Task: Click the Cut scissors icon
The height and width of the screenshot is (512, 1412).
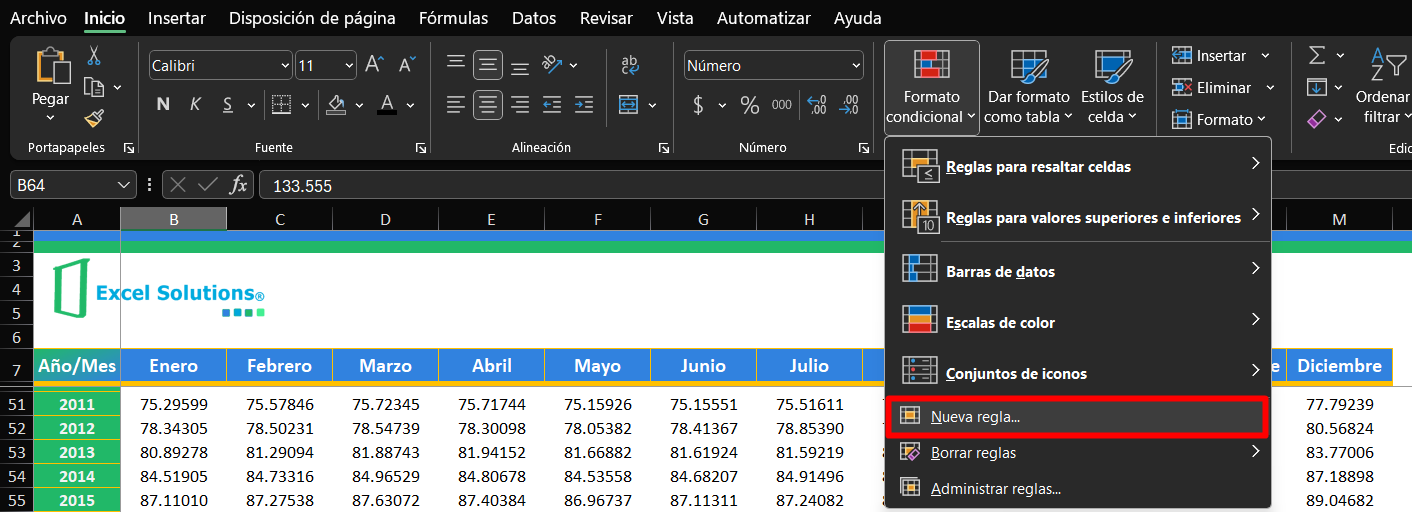Action: point(94,56)
